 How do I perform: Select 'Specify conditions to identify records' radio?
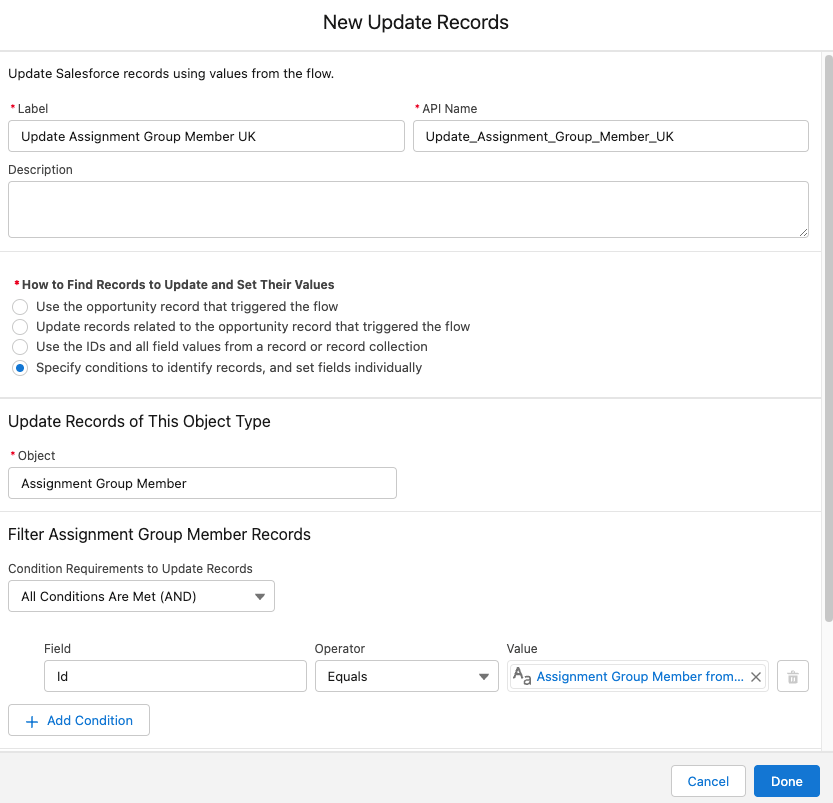point(20,368)
